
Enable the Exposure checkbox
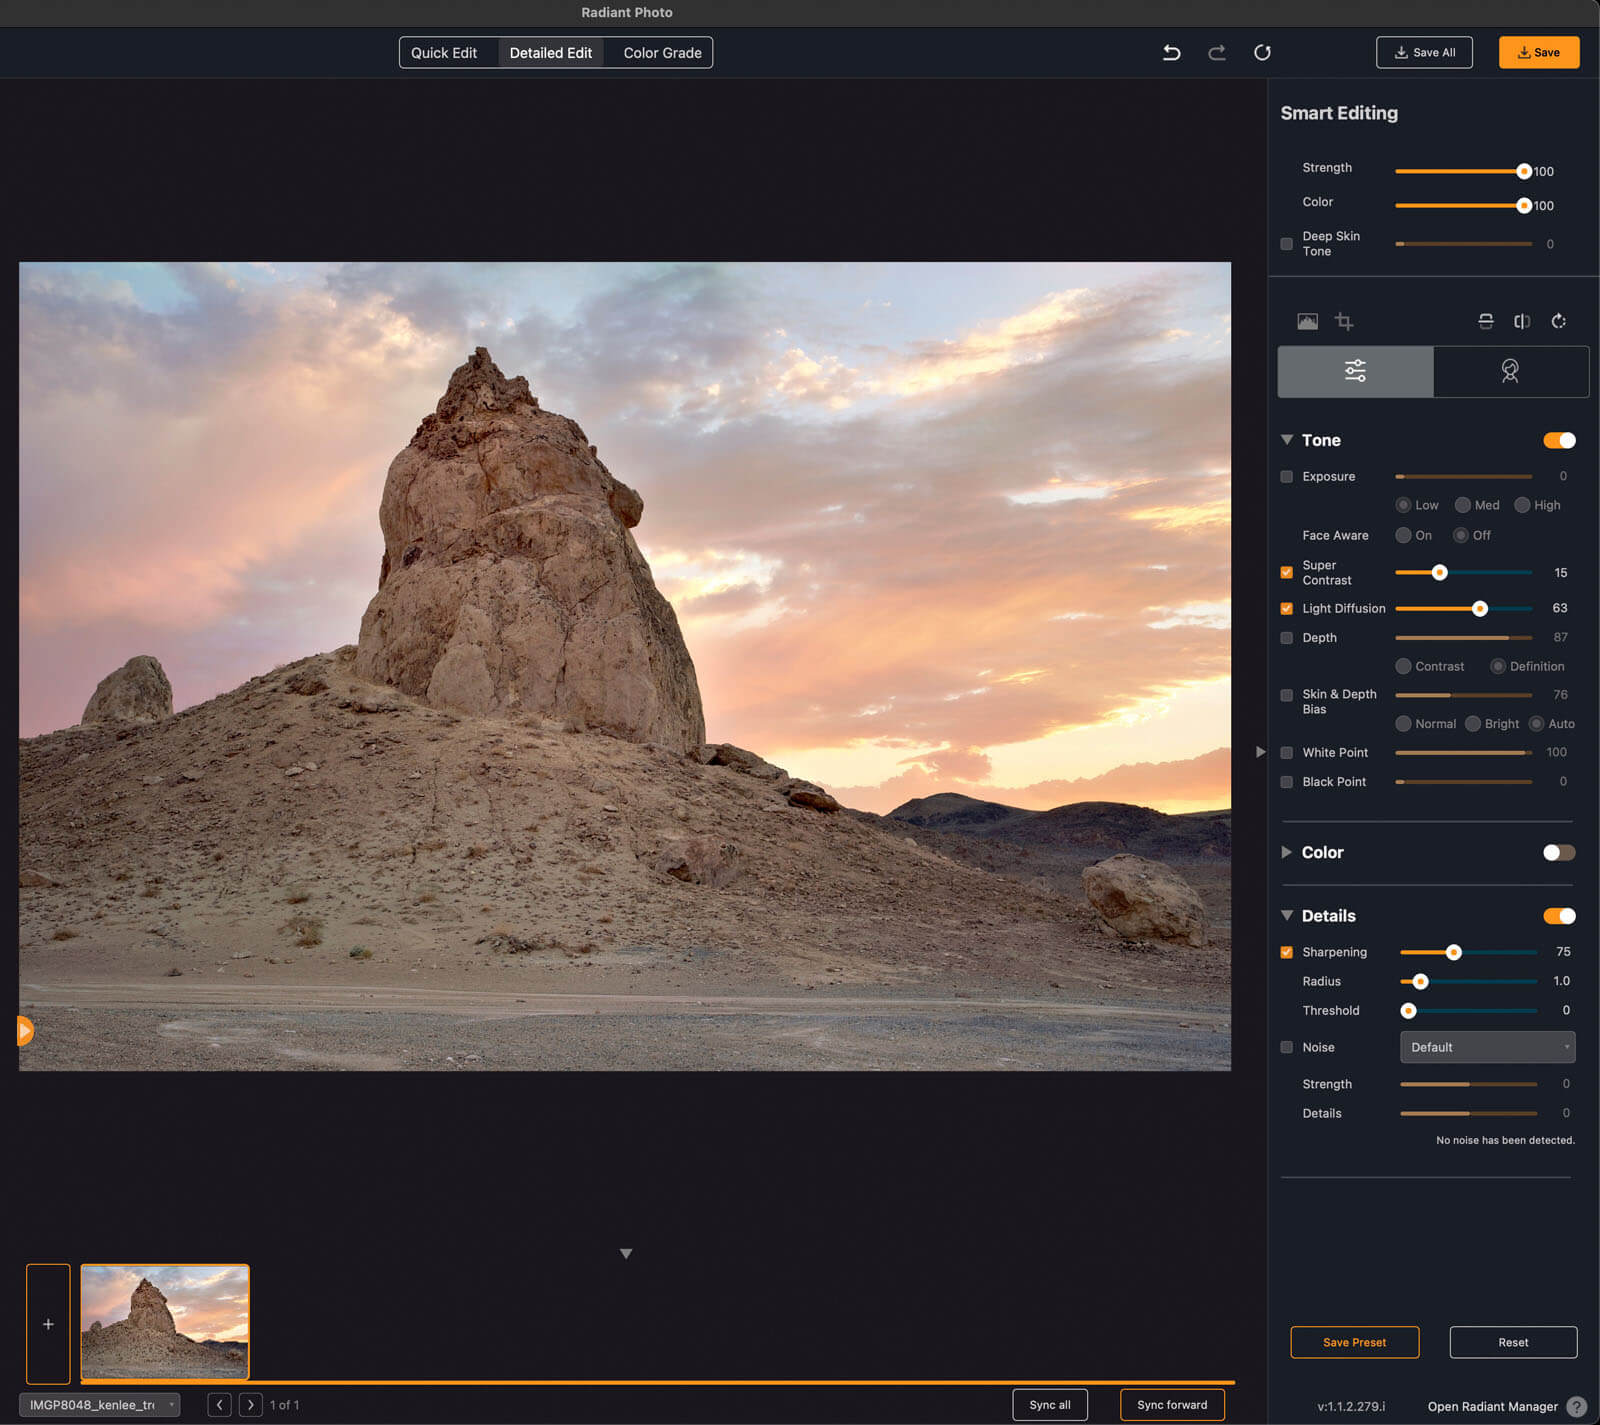1287,477
